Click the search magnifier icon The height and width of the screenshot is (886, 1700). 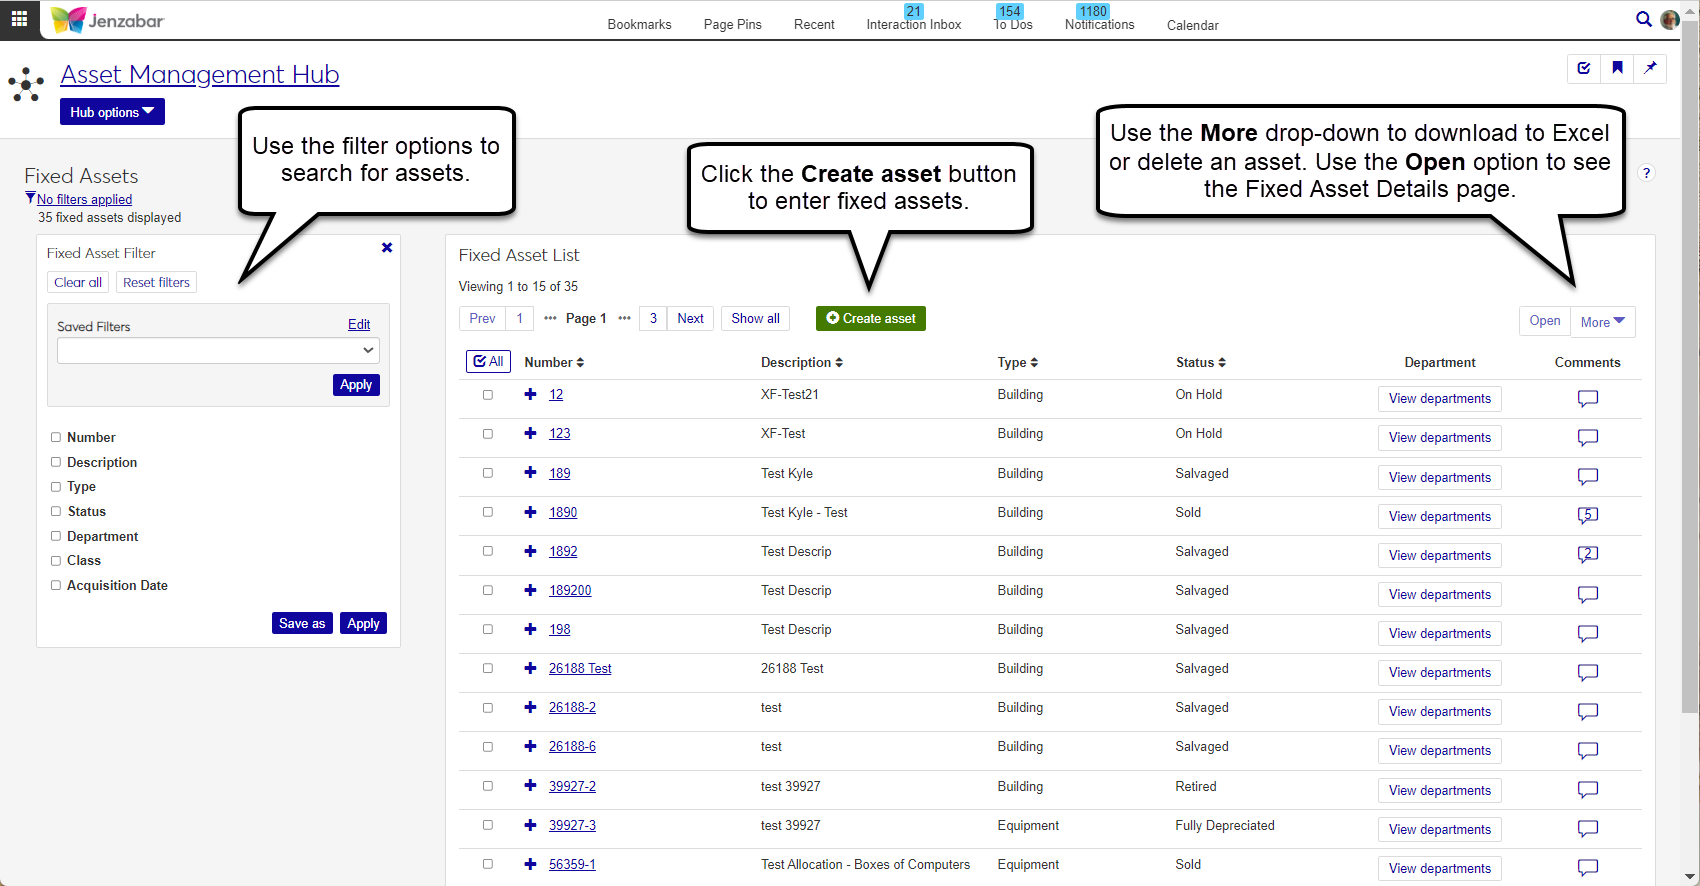tap(1643, 19)
